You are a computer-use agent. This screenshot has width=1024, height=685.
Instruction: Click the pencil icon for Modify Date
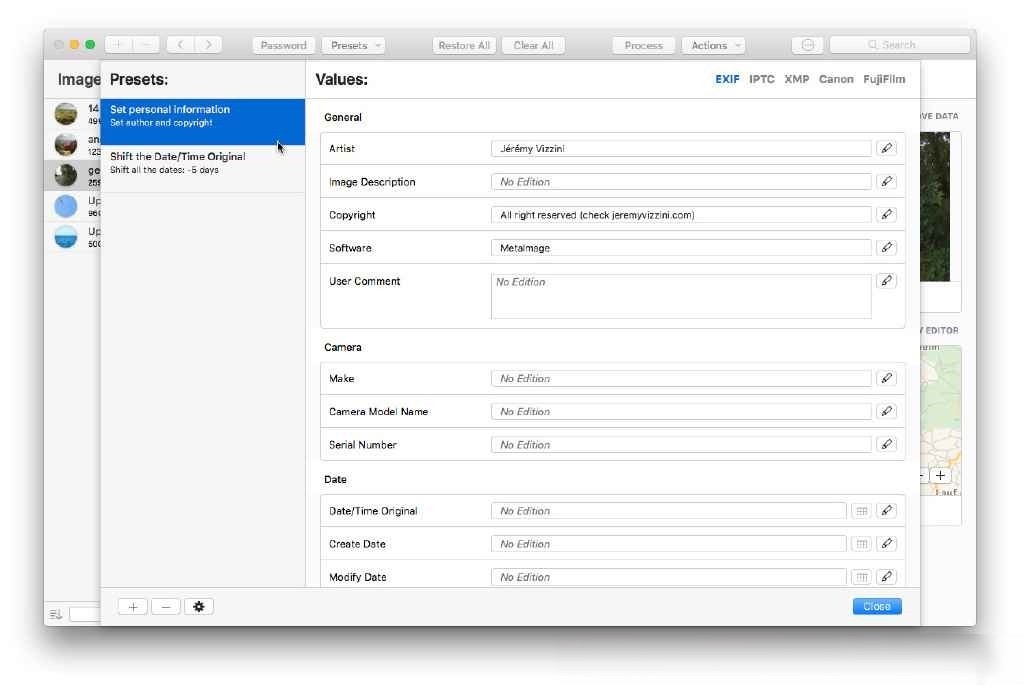pyautogui.click(x=886, y=577)
